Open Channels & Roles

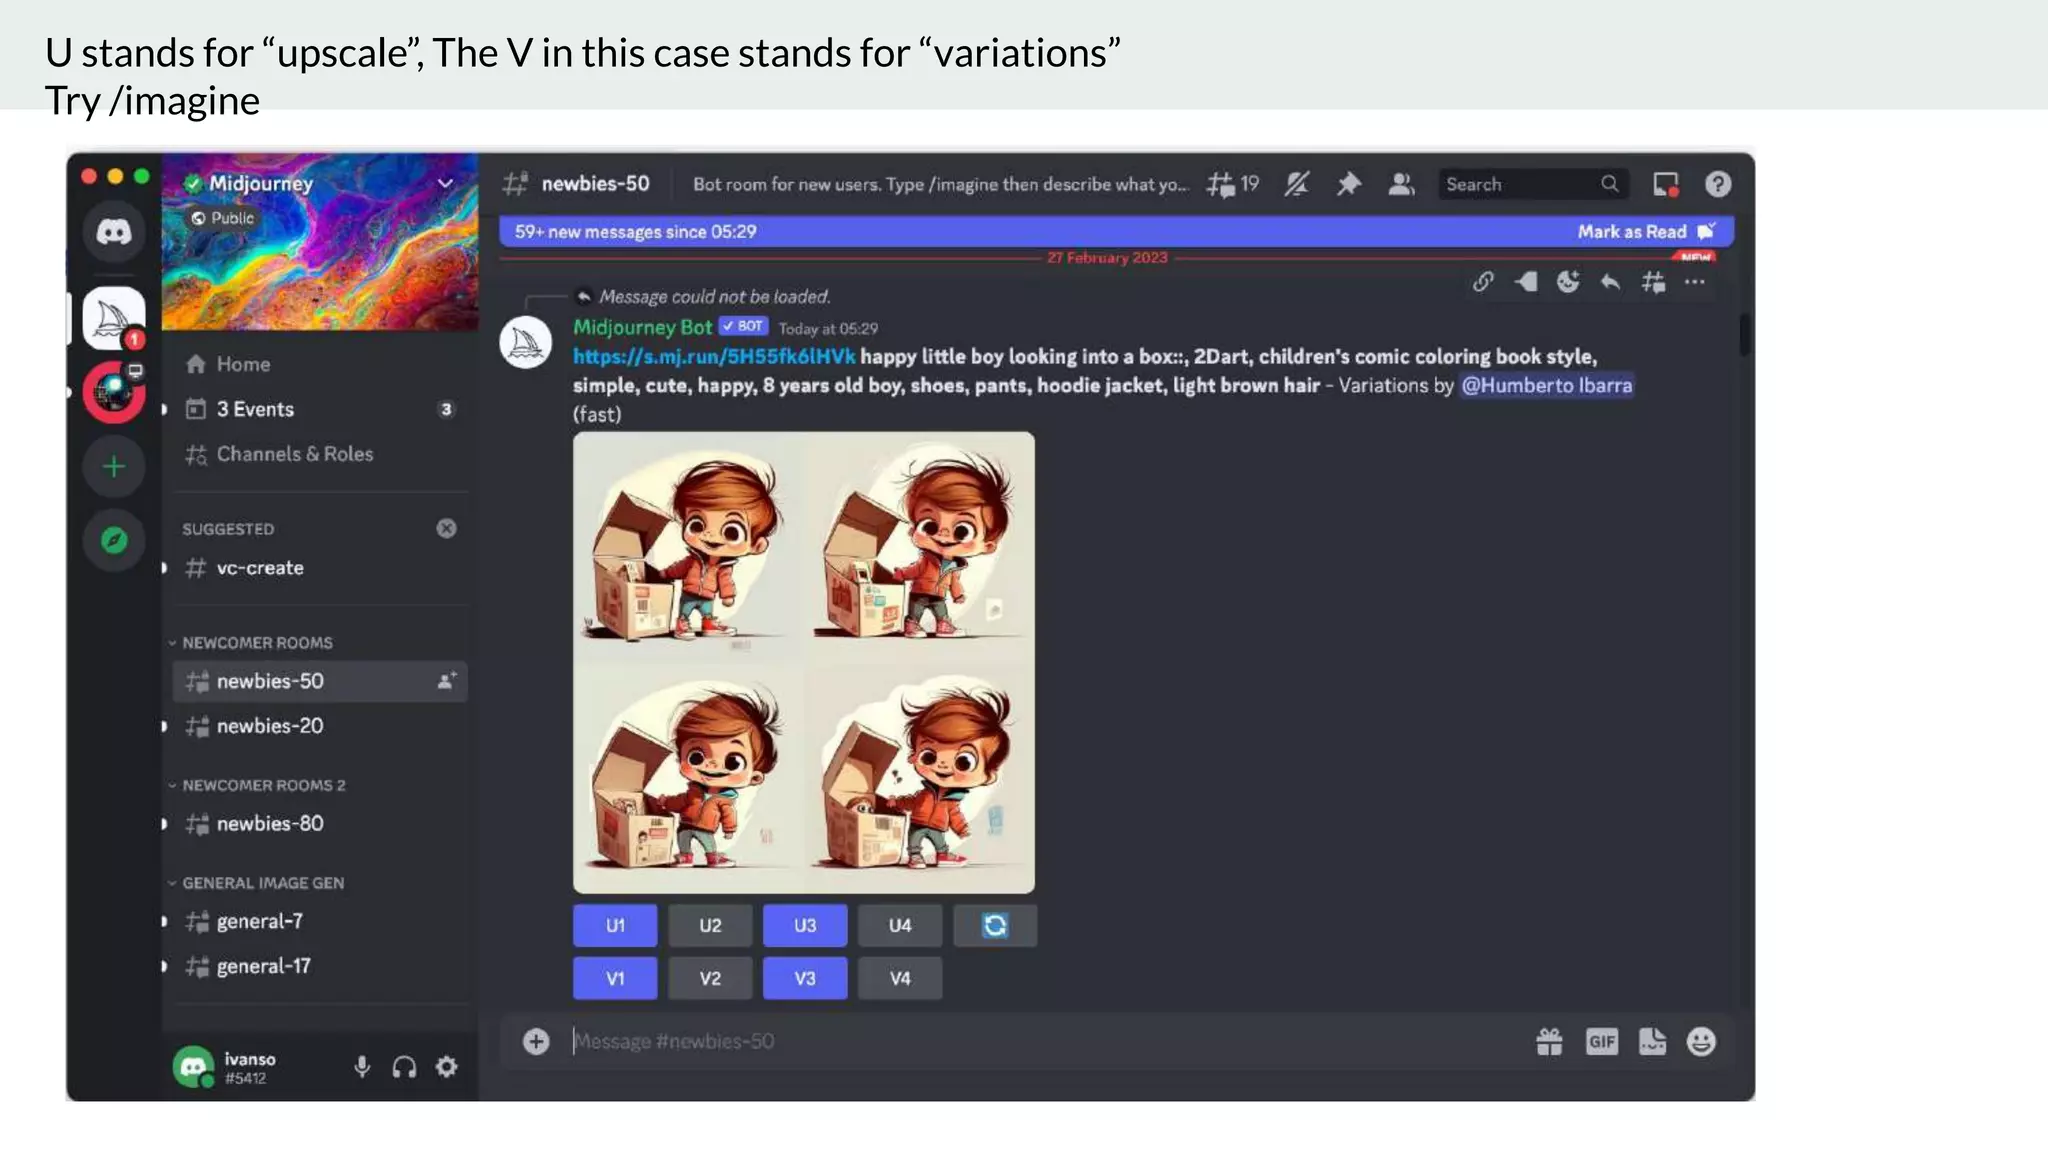click(320, 454)
